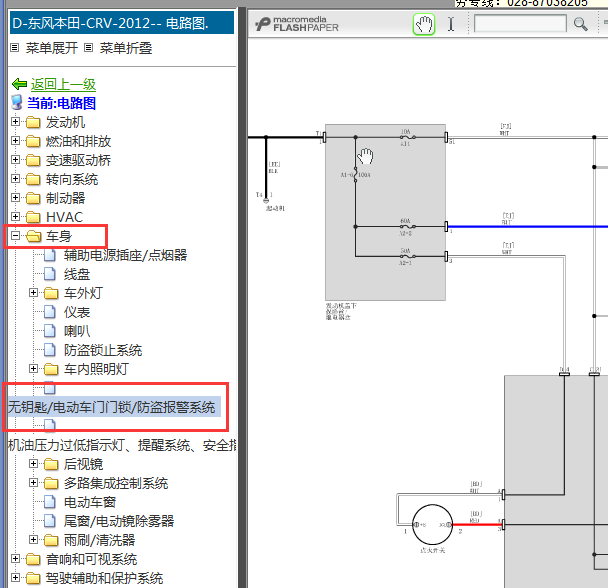Select the text selection I-beam tool
The image size is (608, 588).
click(x=451, y=24)
